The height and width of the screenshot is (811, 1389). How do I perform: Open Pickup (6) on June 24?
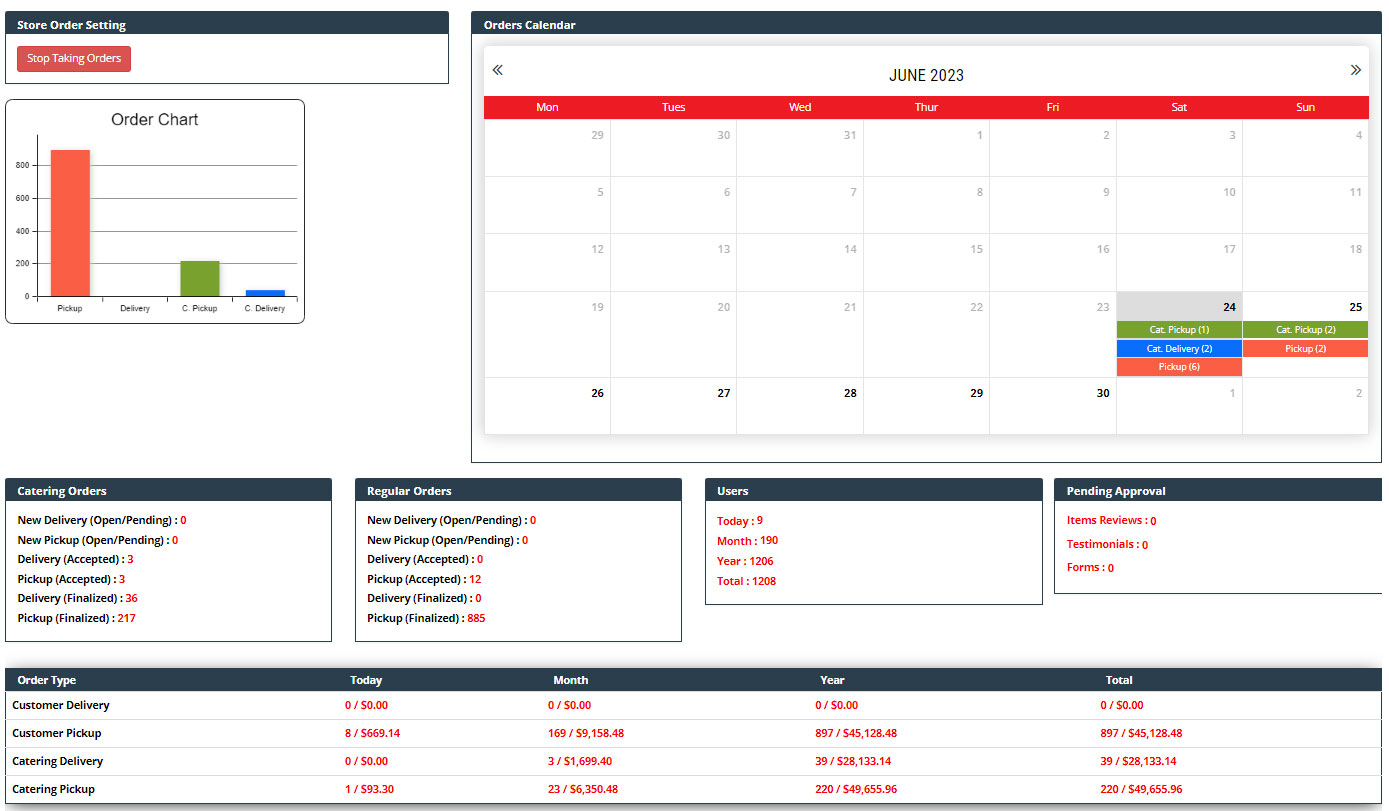tap(1179, 367)
